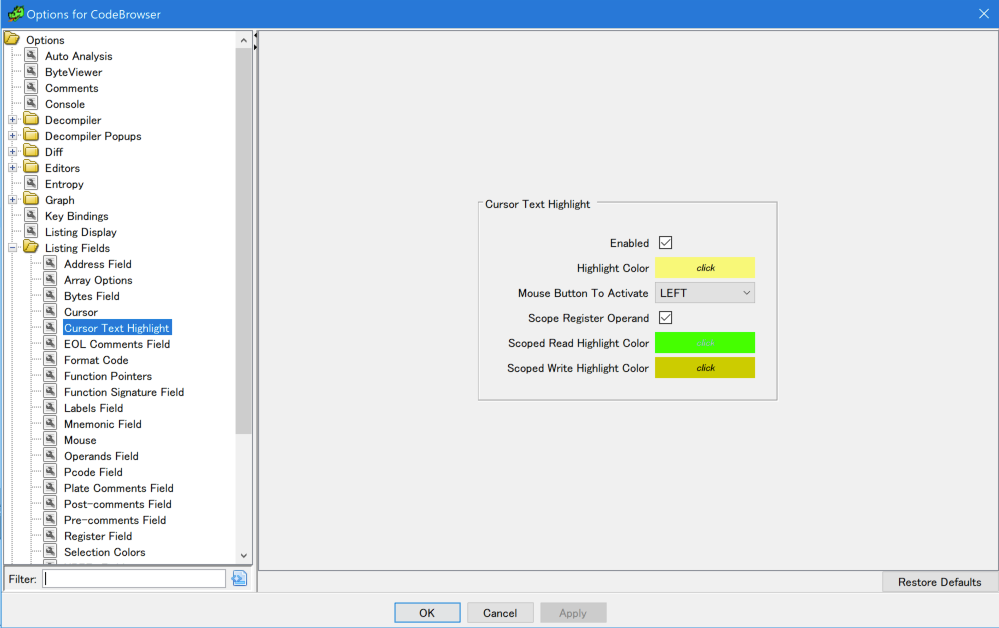Open the yellow Highlight Color swatch

pos(705,268)
